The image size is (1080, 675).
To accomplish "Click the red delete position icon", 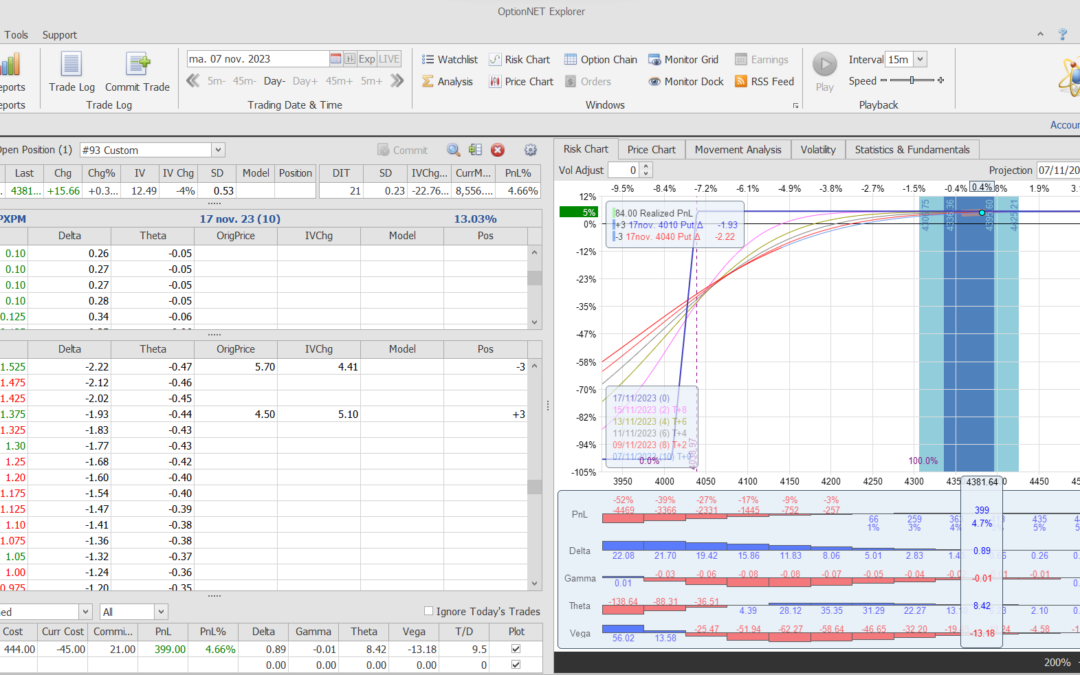I will click(x=497, y=150).
